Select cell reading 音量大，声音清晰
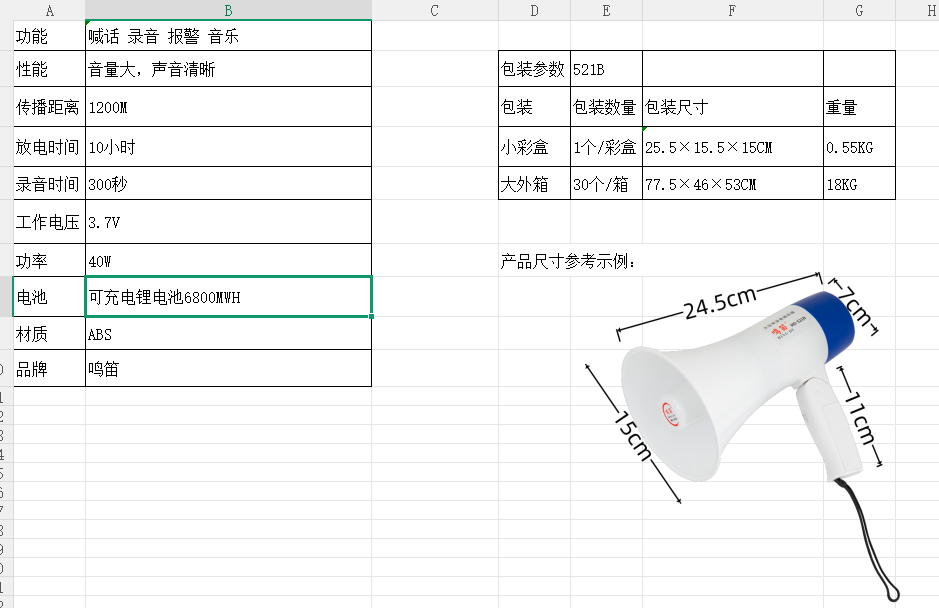The height and width of the screenshot is (608, 939). coord(228,69)
